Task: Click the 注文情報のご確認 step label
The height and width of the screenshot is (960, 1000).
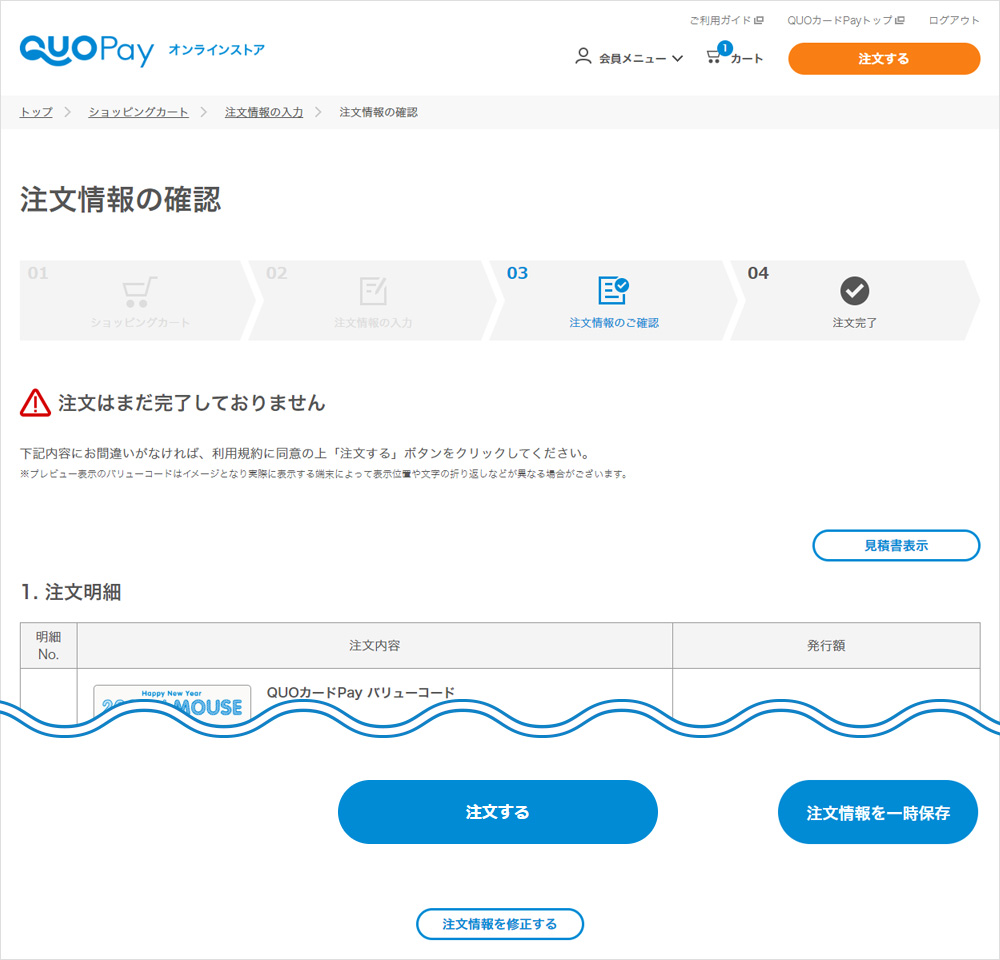Action: coord(614,323)
